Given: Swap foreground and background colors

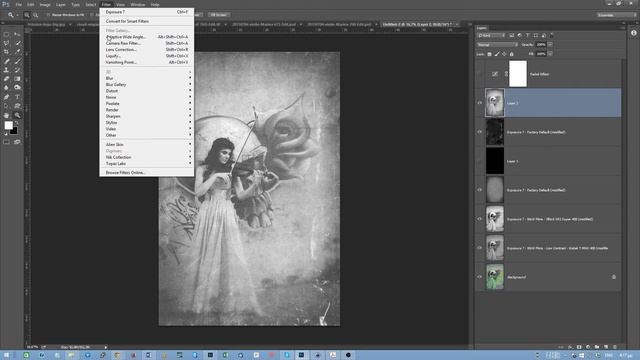Looking at the screenshot, I should pos(17,122).
